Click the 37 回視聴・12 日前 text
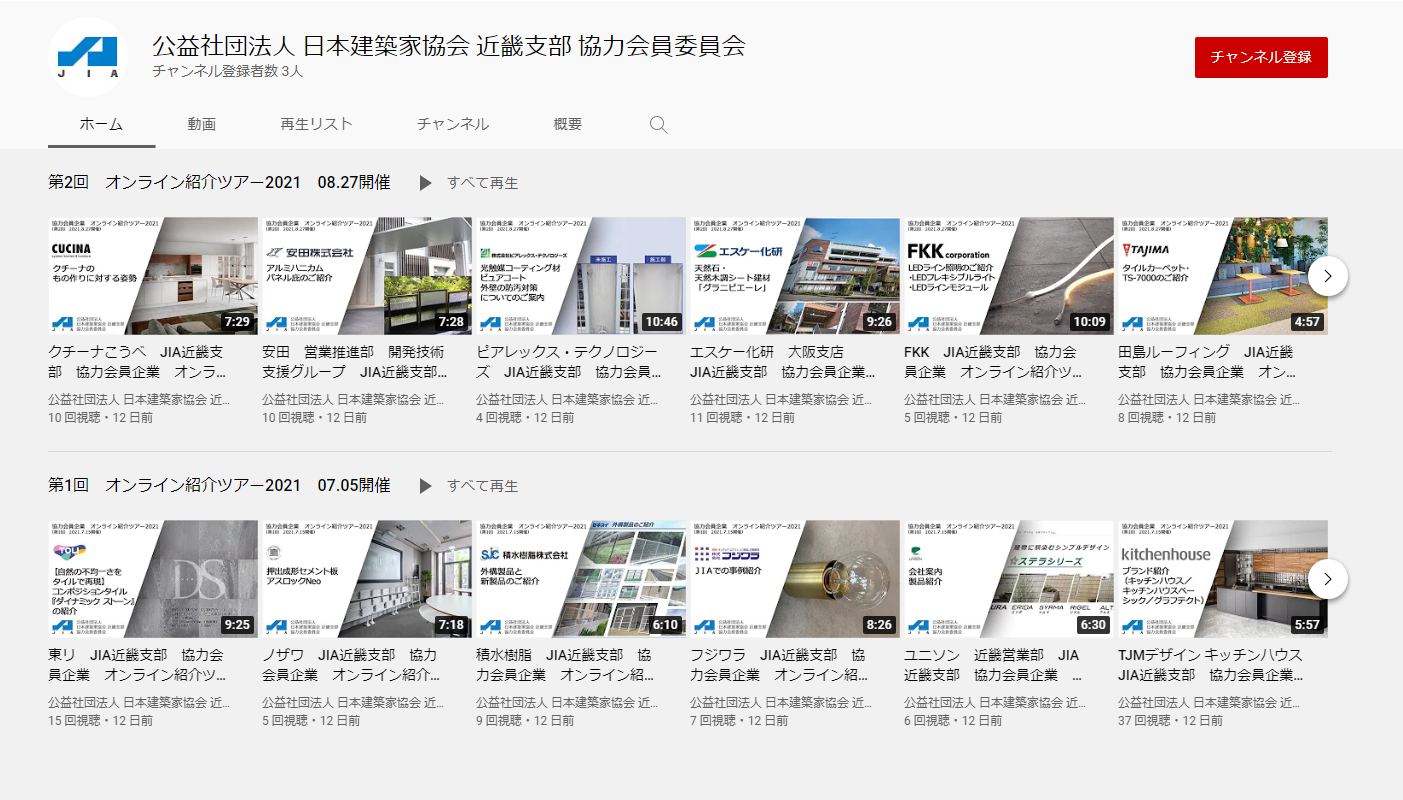The image size is (1403, 800). [1171, 720]
